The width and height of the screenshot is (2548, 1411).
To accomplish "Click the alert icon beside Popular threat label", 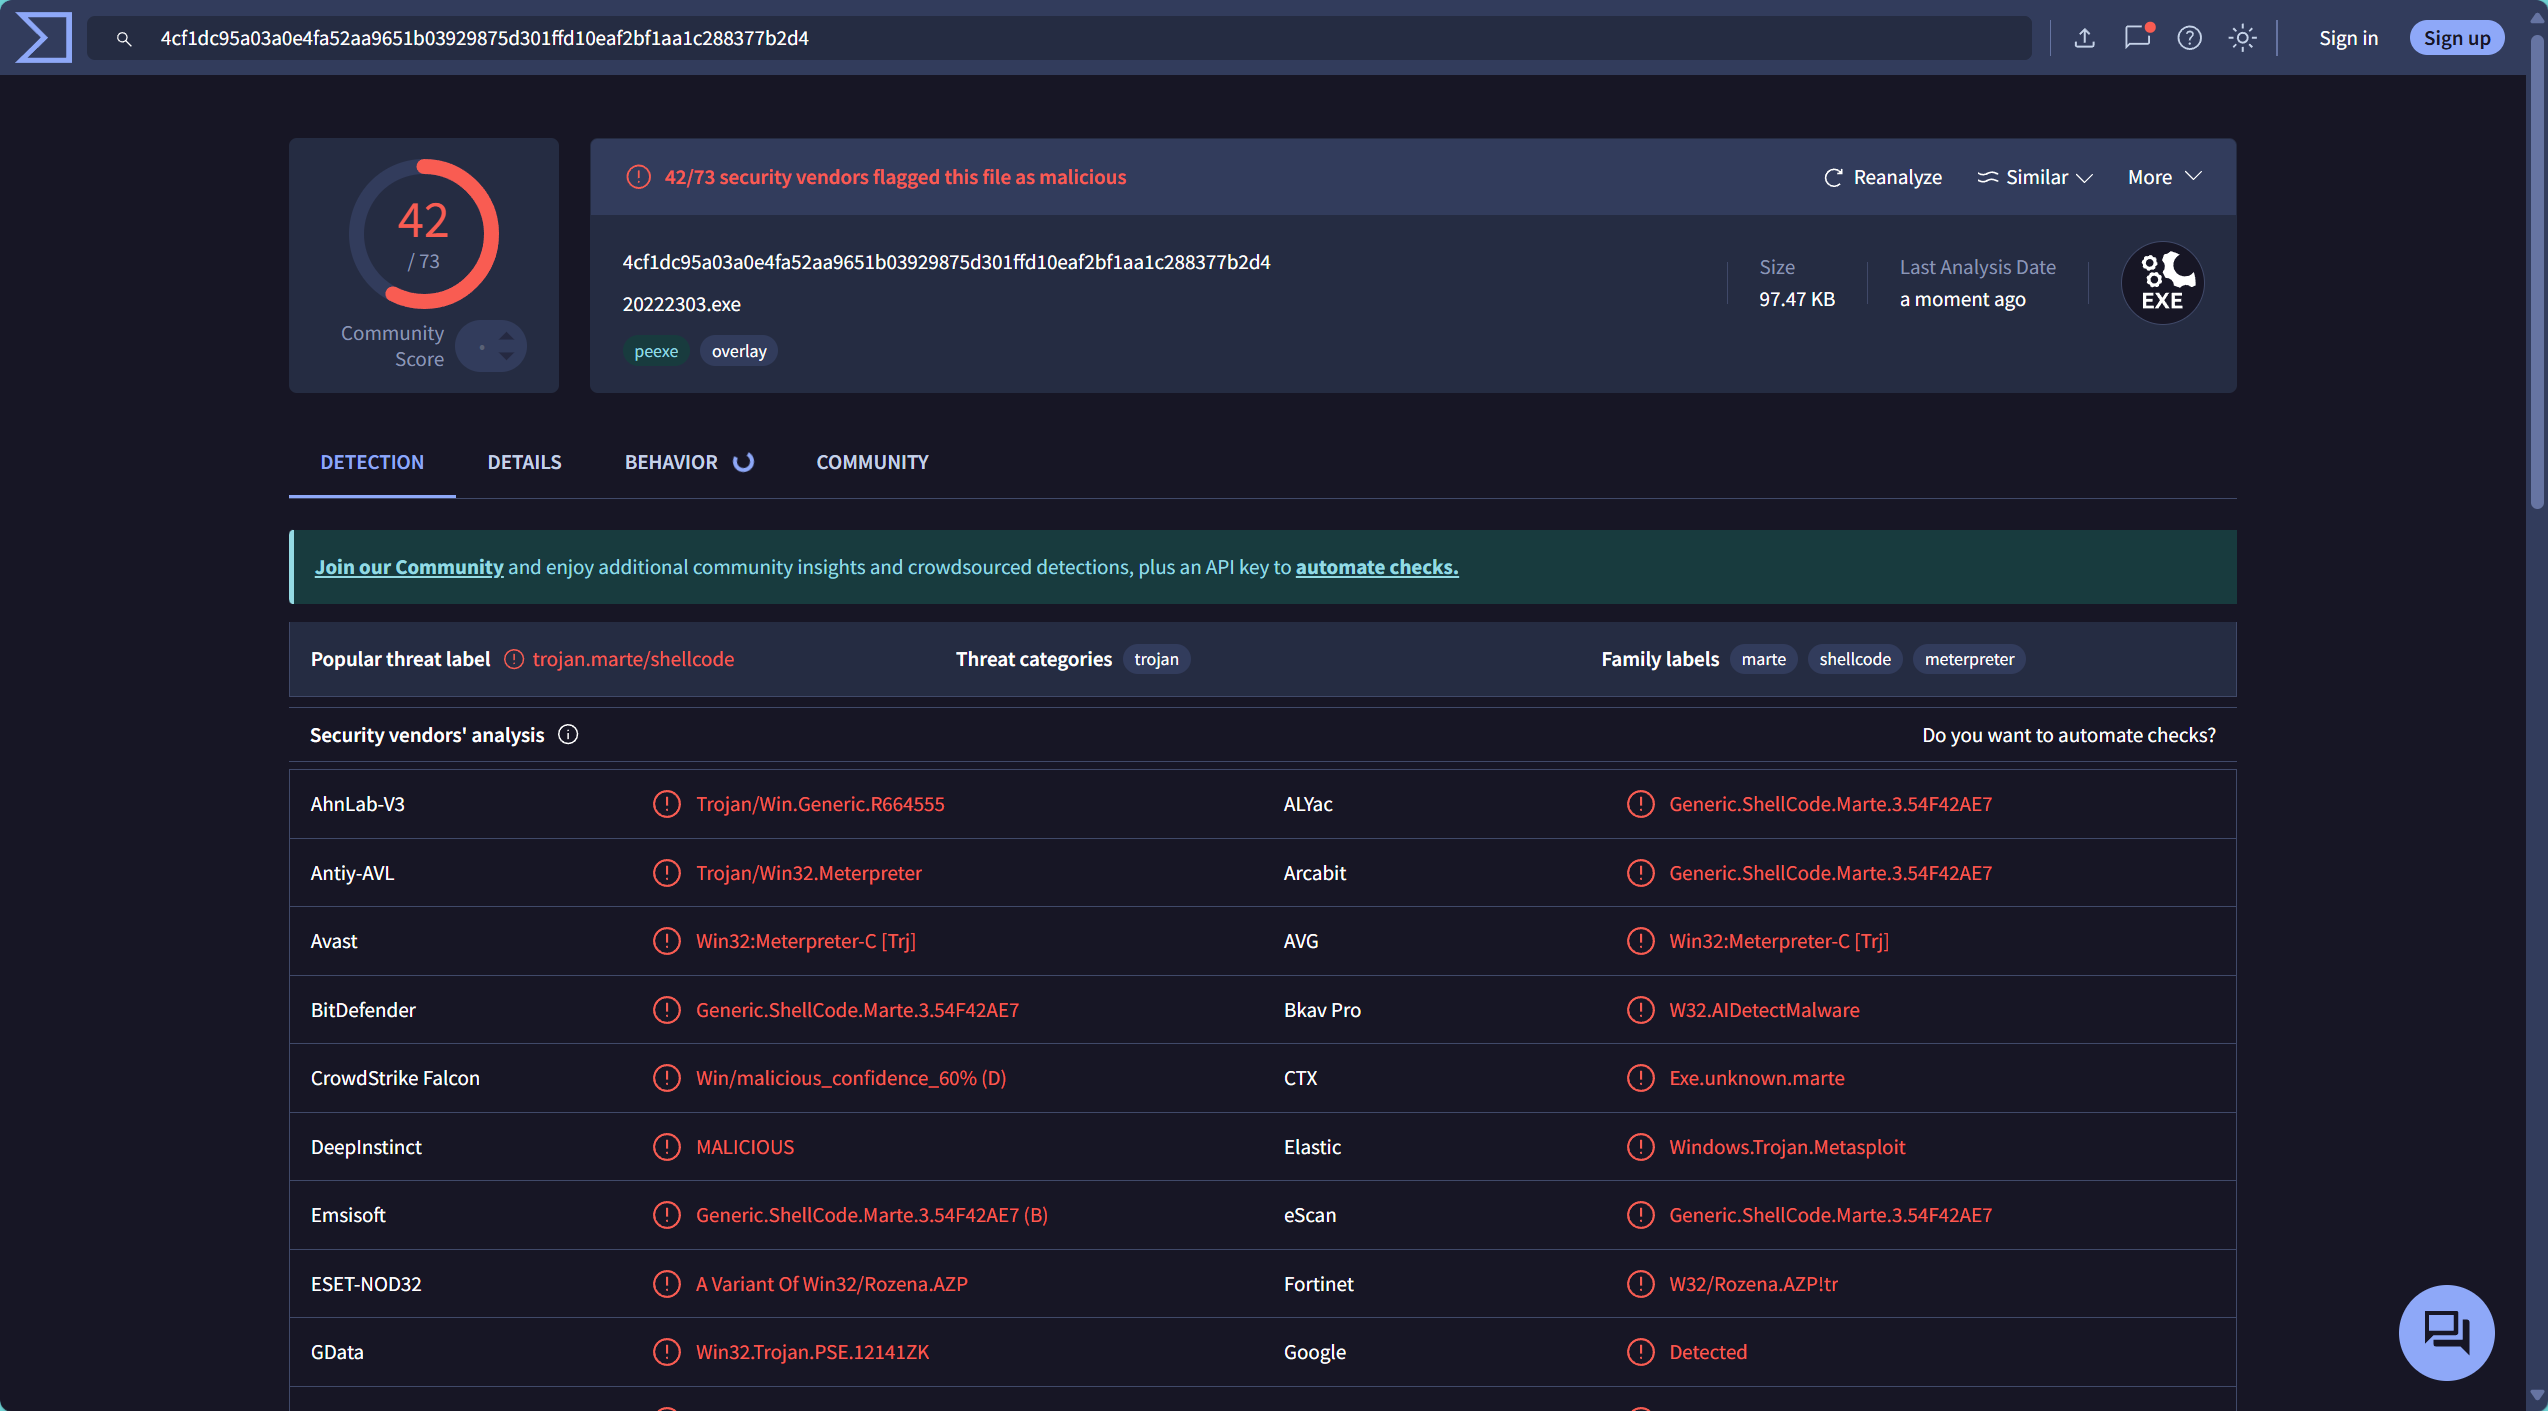I will point(514,659).
